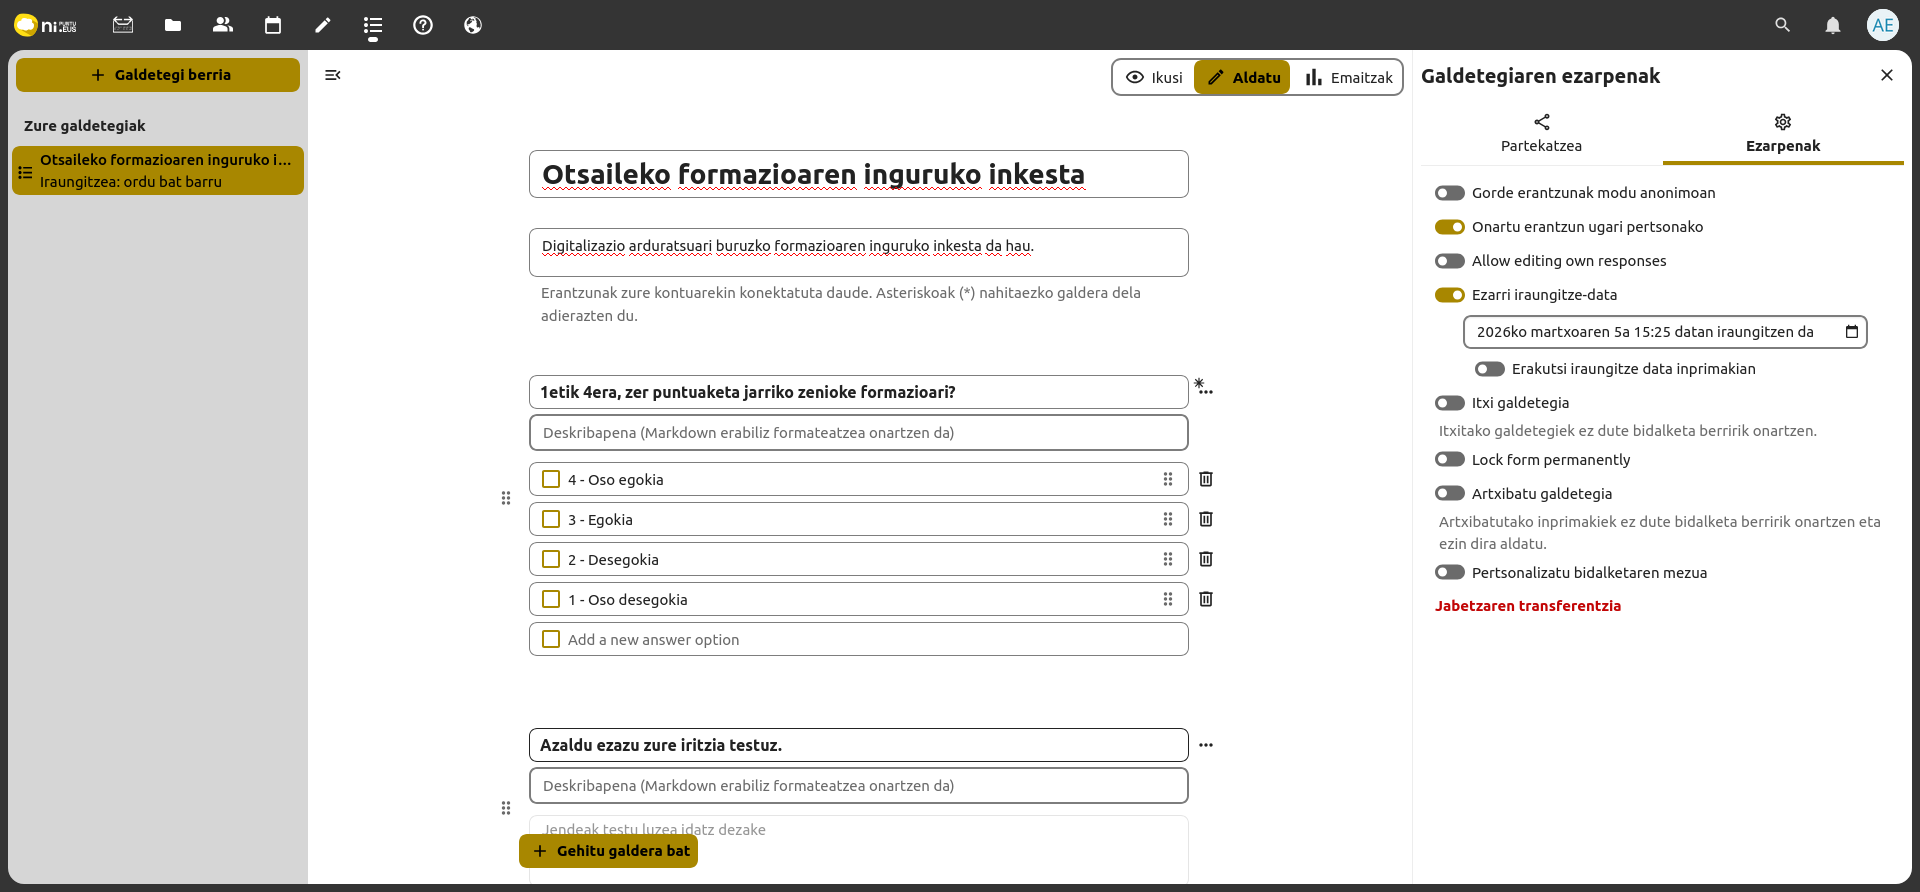Click the 'Galdetegi berria' button

coord(158,75)
